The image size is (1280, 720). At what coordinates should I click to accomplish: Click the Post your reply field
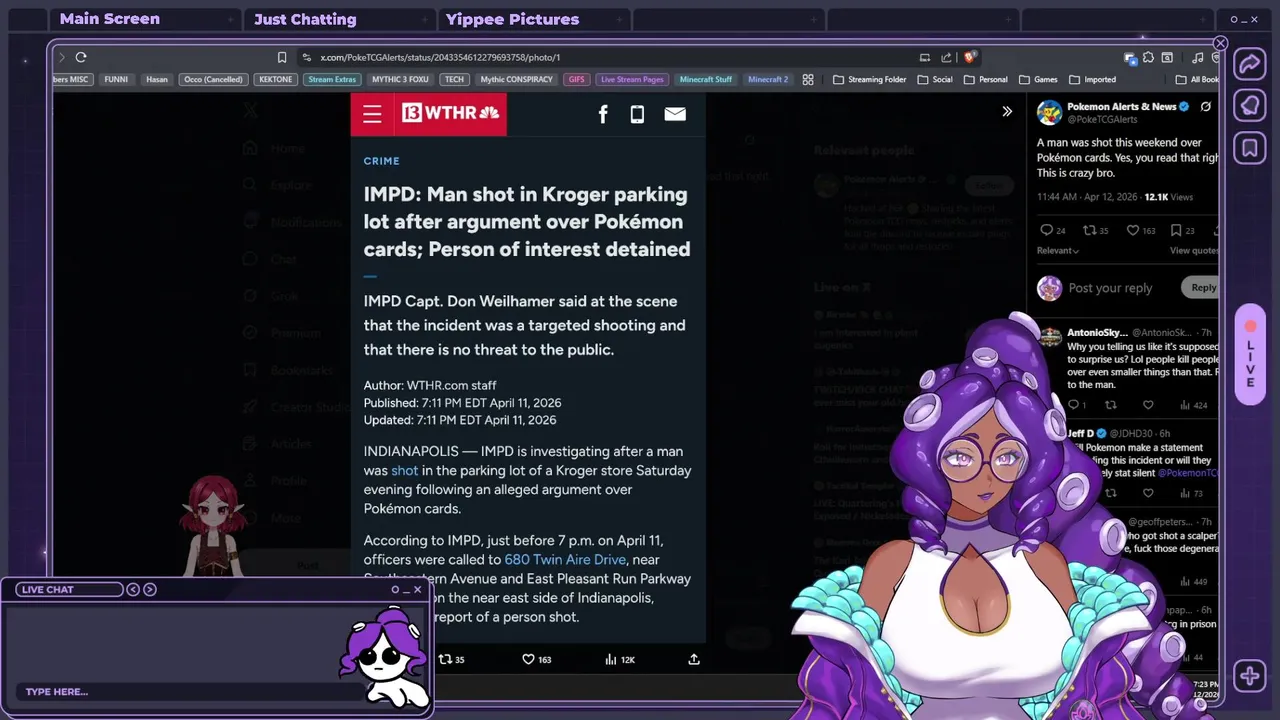point(1110,288)
